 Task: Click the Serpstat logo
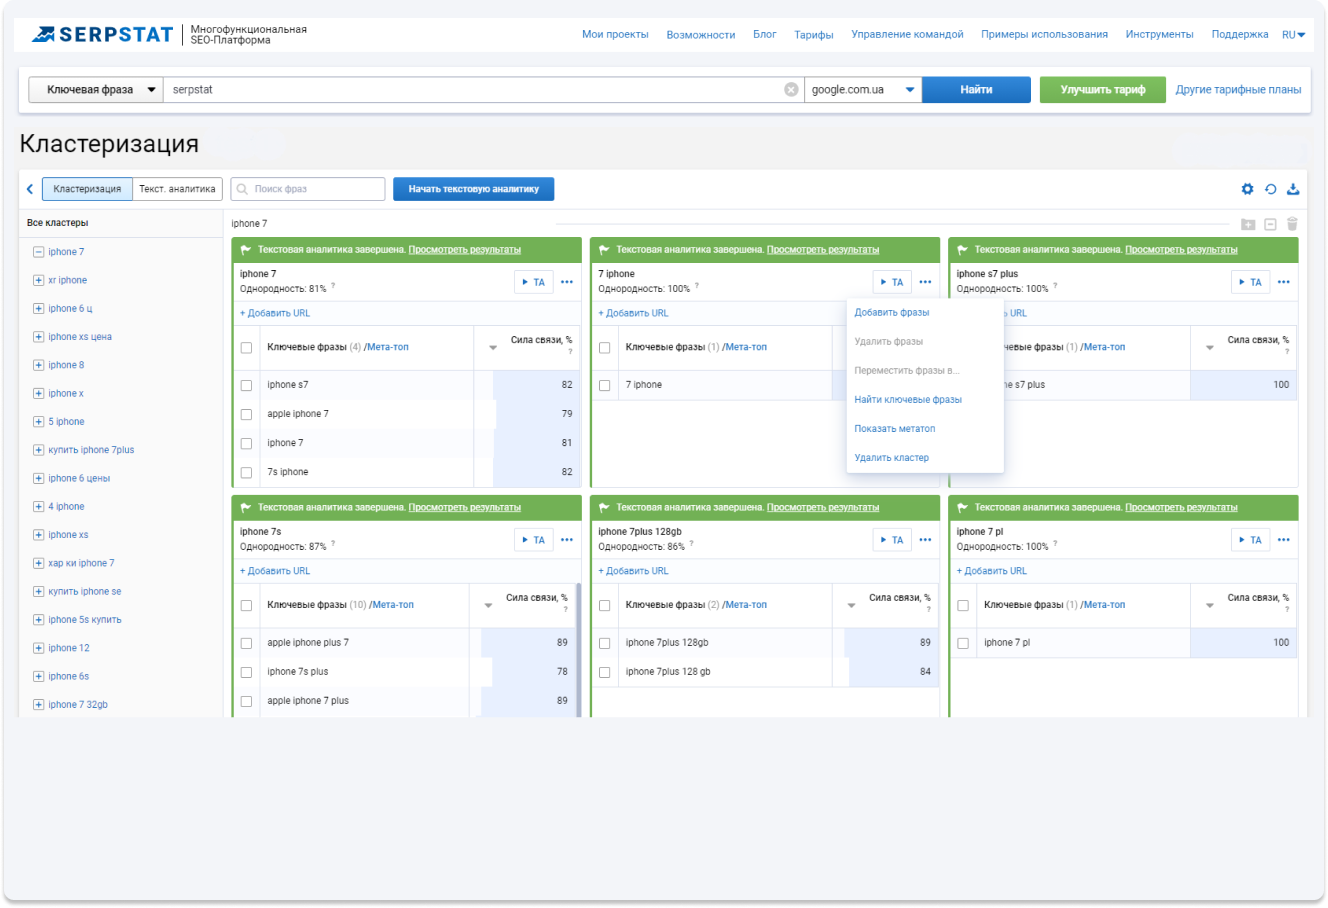click(x=102, y=35)
